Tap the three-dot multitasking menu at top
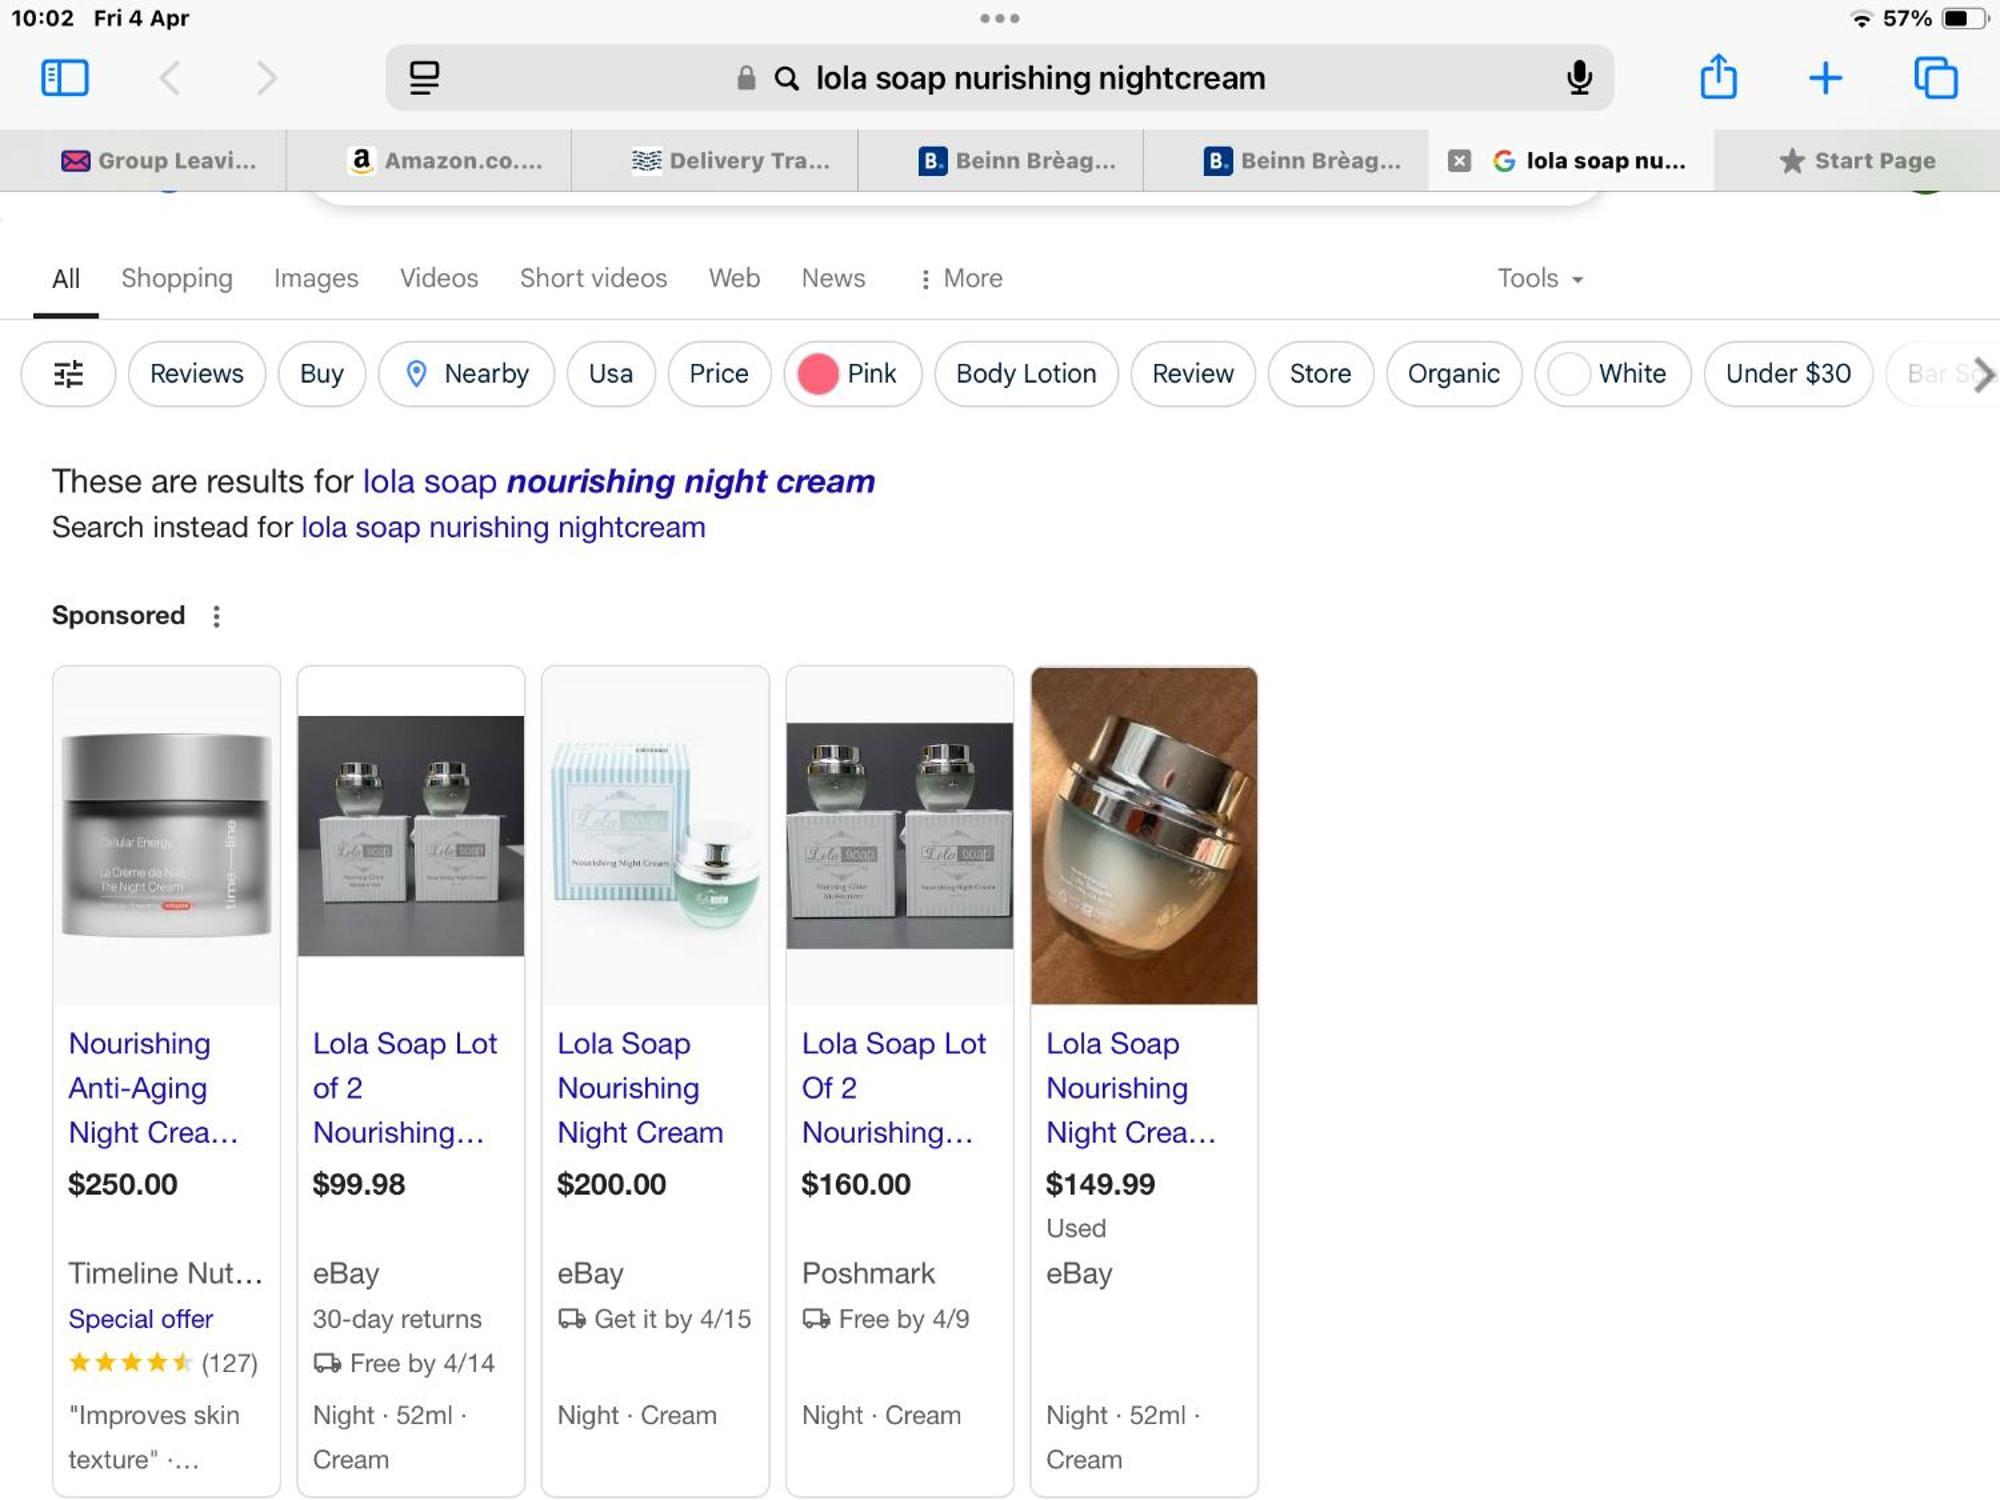The height and width of the screenshot is (1500, 2000). 999,18
